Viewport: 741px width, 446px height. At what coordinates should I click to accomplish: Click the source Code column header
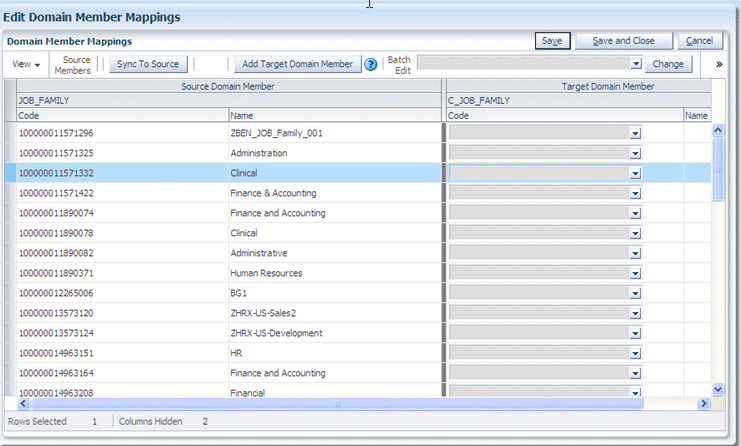coord(122,115)
